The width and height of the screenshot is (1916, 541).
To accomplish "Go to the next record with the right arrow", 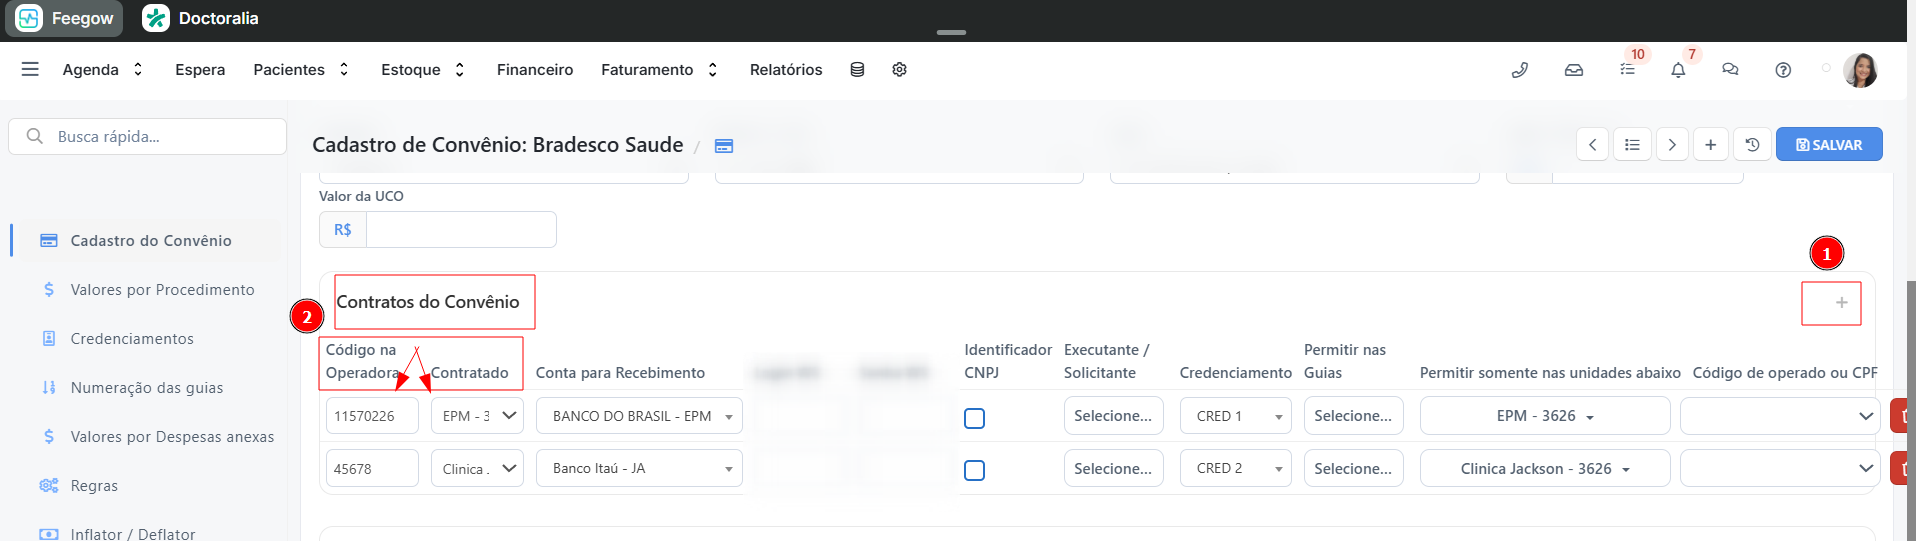I will click(x=1672, y=145).
